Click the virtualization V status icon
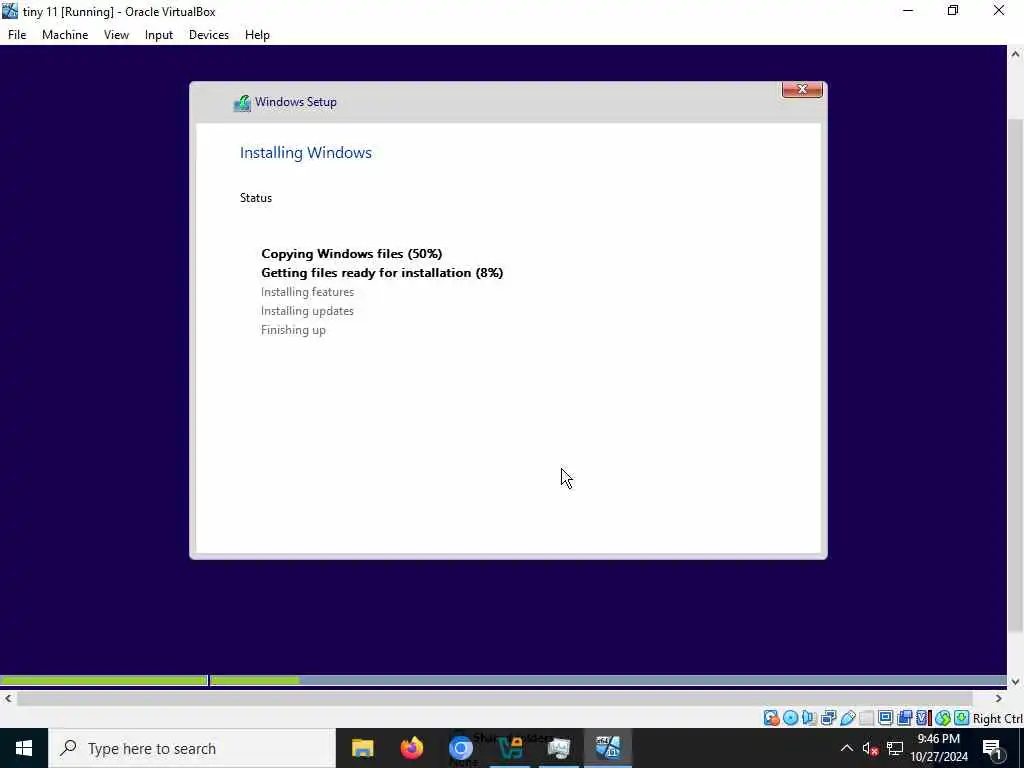The image size is (1024, 768). coord(923,718)
